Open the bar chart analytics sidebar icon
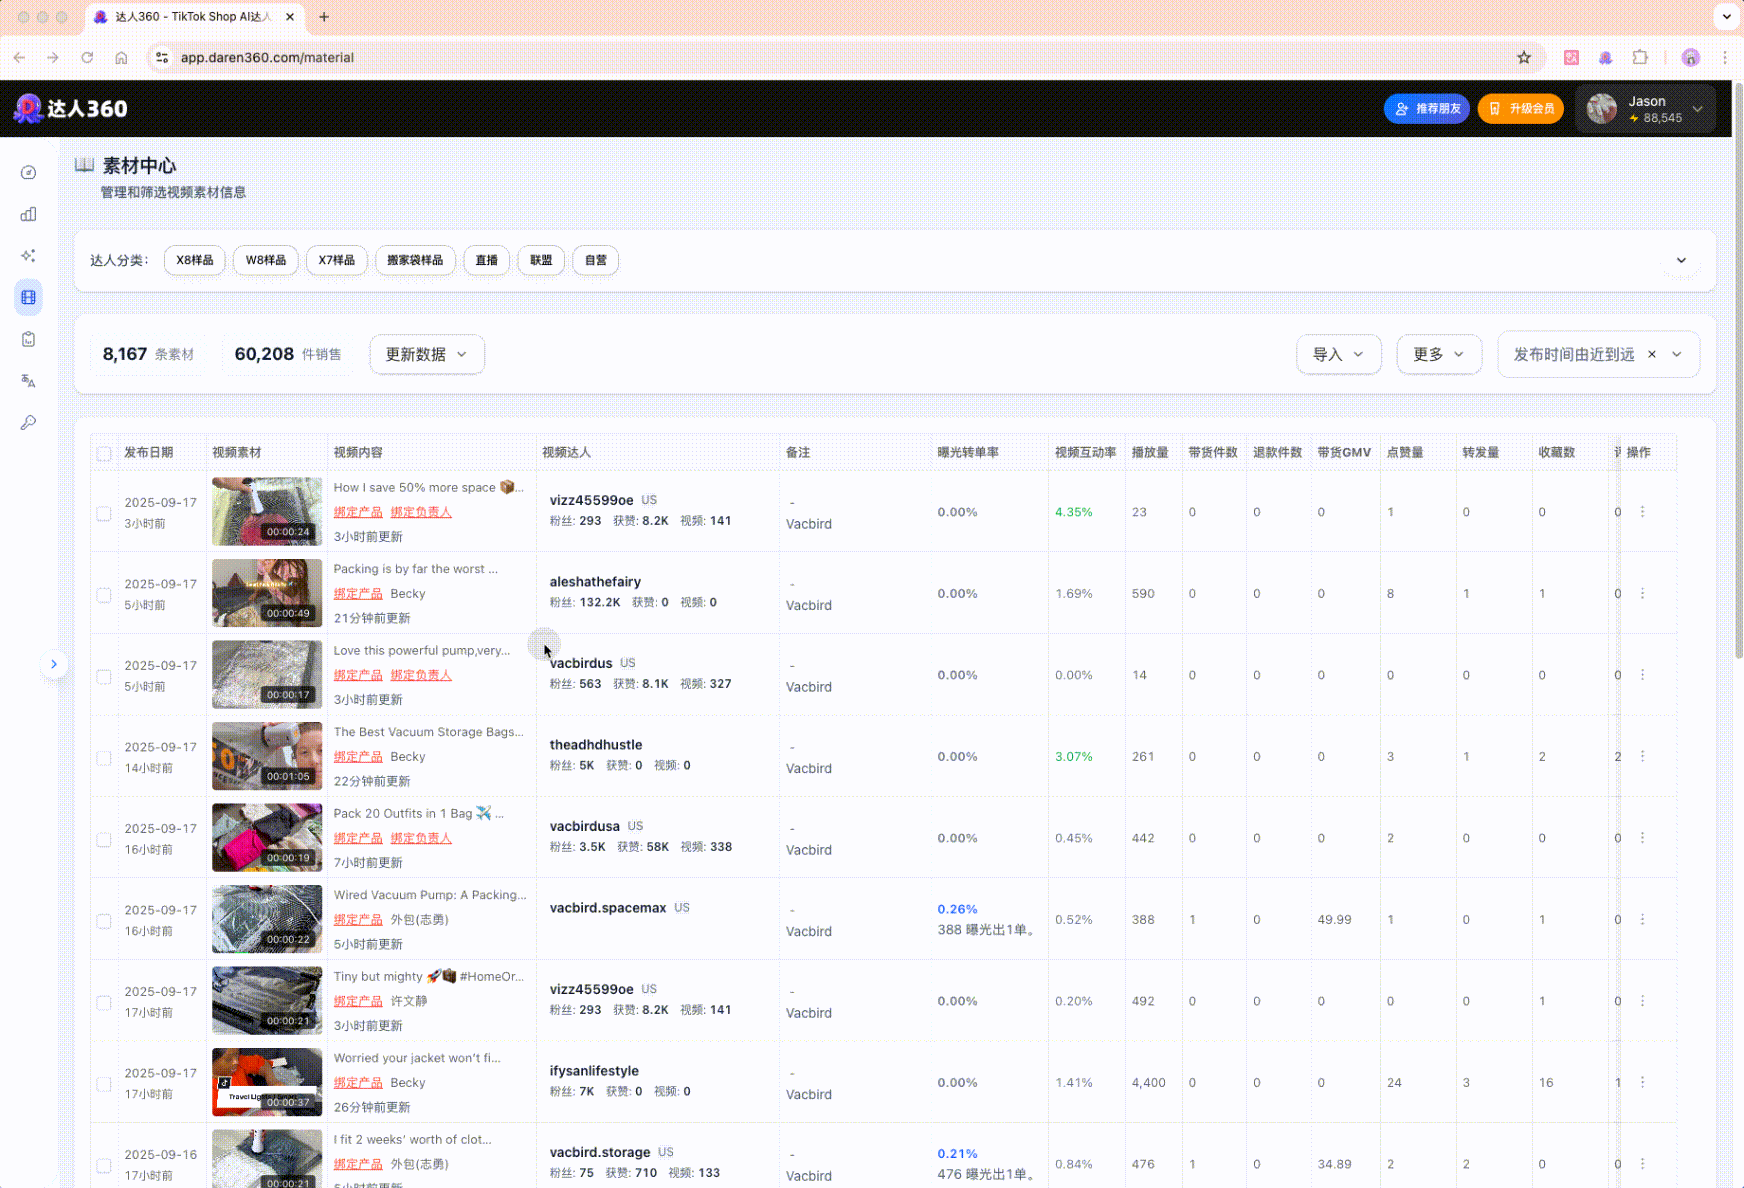The image size is (1744, 1188). [x=28, y=214]
